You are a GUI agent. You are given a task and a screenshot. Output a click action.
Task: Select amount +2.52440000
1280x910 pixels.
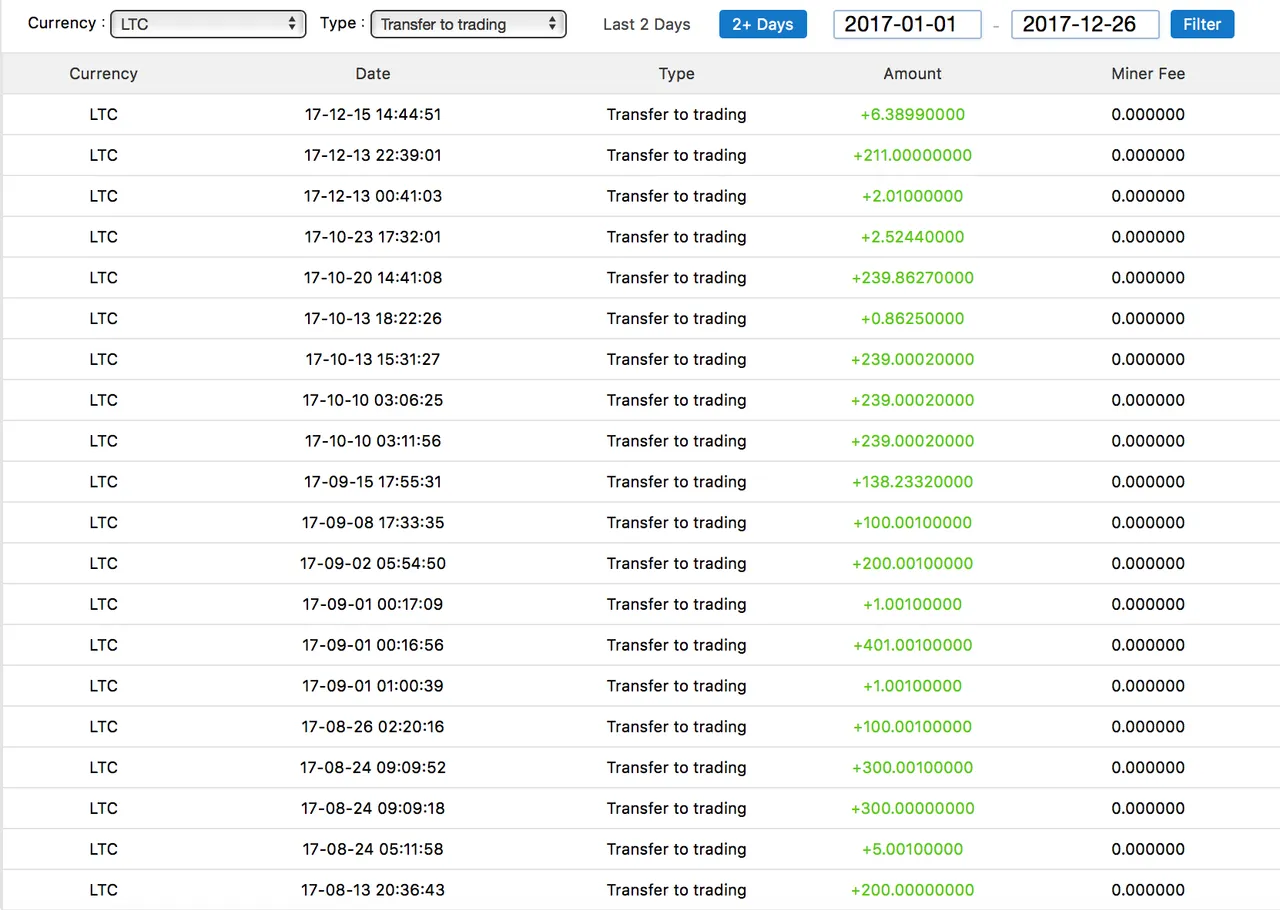click(x=912, y=237)
